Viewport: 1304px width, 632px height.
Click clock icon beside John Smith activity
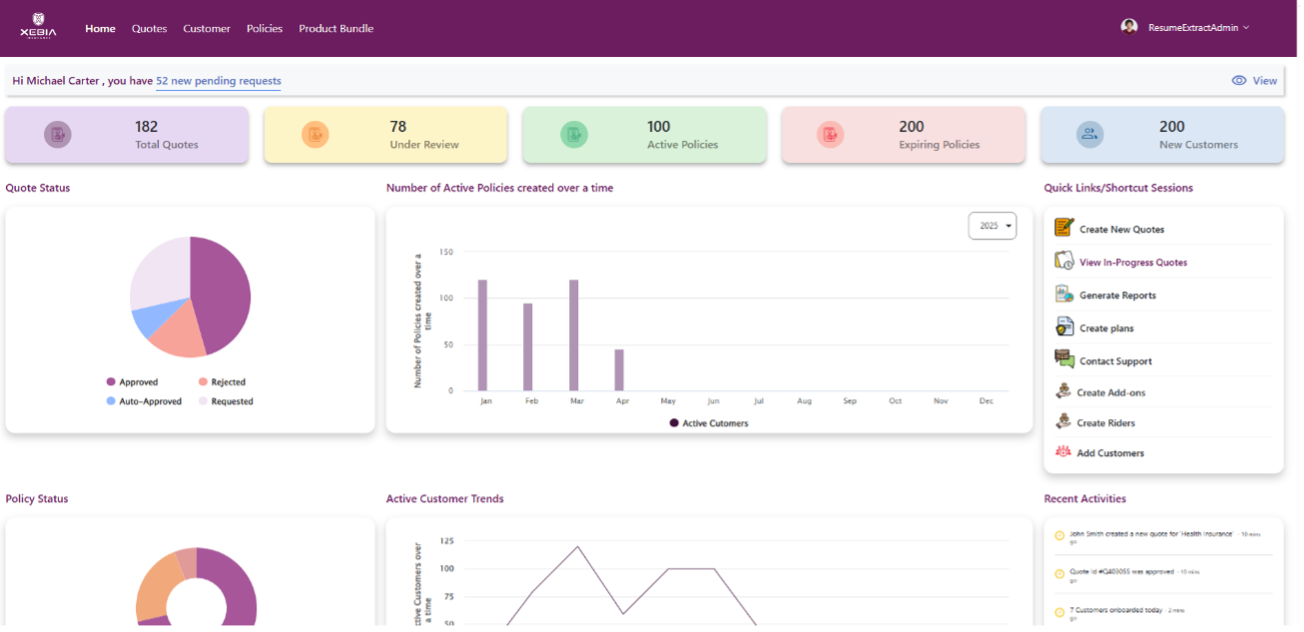tap(1059, 535)
